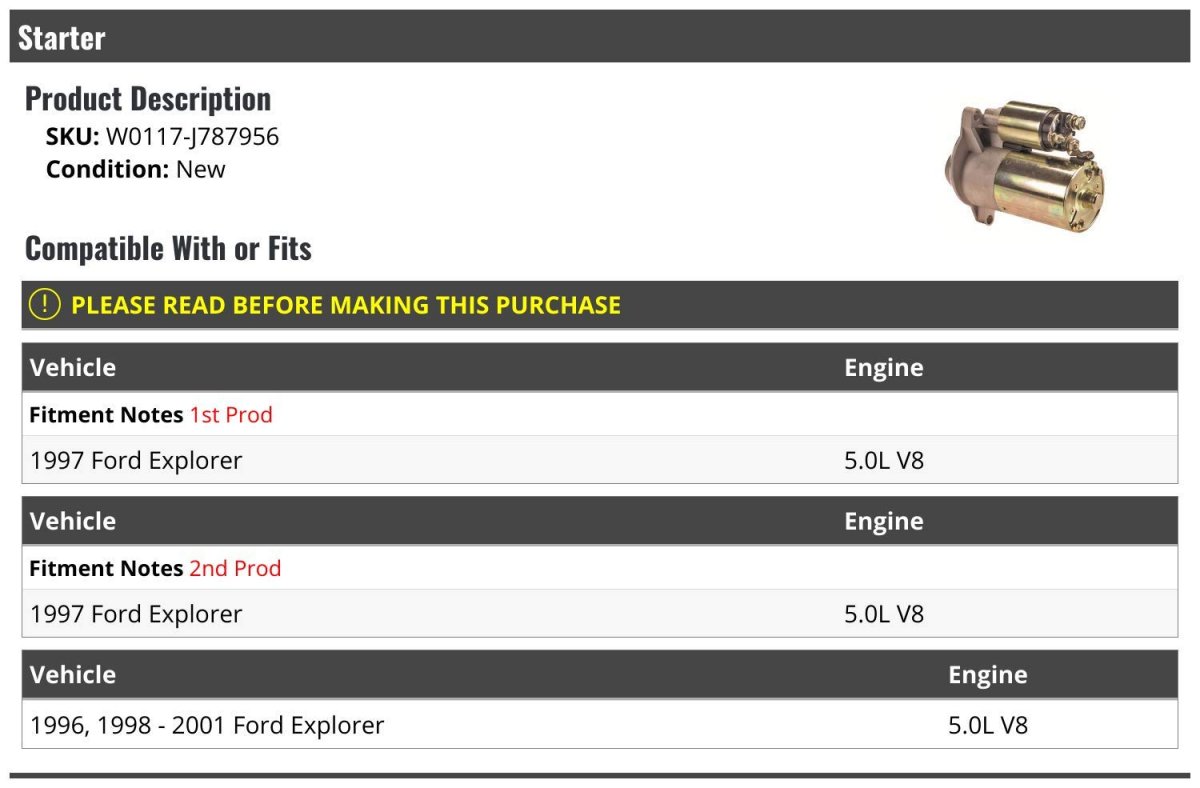Screen dimensions: 1200x788
Task: Click 5.0L V8 engine in first table
Action: [x=884, y=460]
